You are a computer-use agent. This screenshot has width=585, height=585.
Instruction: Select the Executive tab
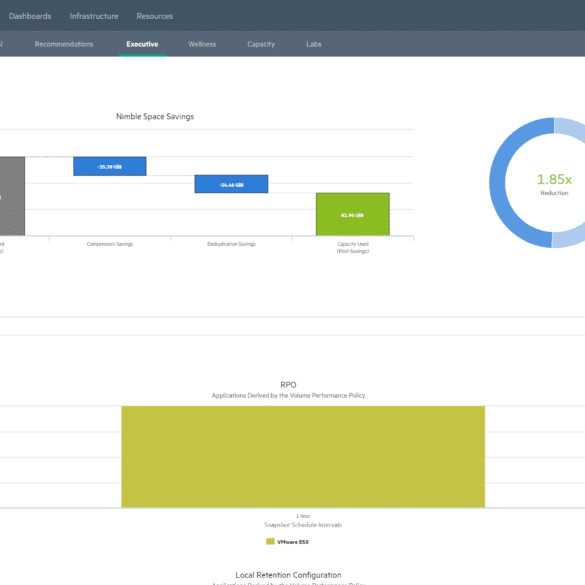pos(142,44)
